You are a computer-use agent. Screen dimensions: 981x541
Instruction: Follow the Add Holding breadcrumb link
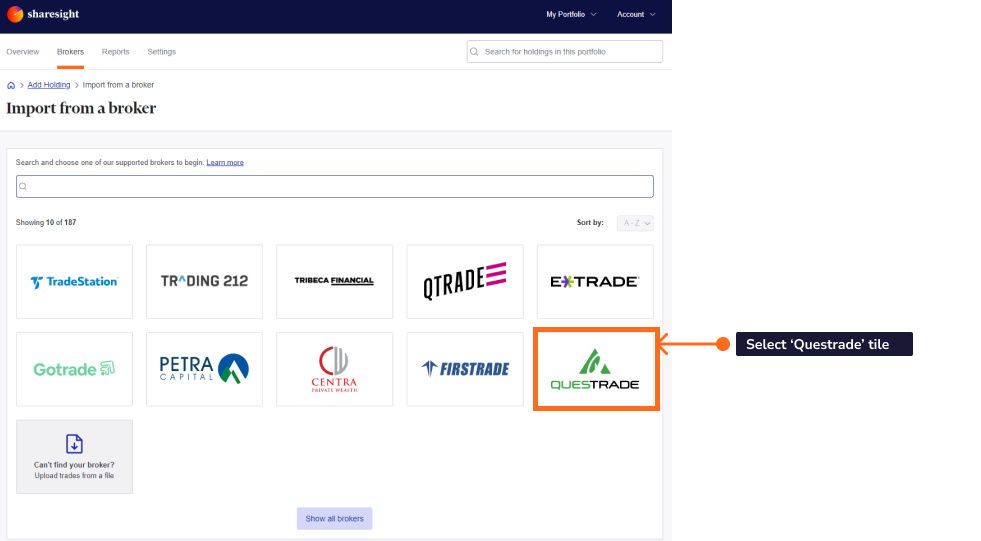[x=49, y=85]
